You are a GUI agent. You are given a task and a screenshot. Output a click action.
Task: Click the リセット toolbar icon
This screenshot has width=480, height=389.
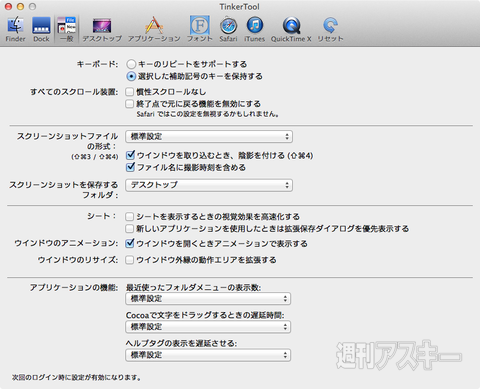click(330, 29)
